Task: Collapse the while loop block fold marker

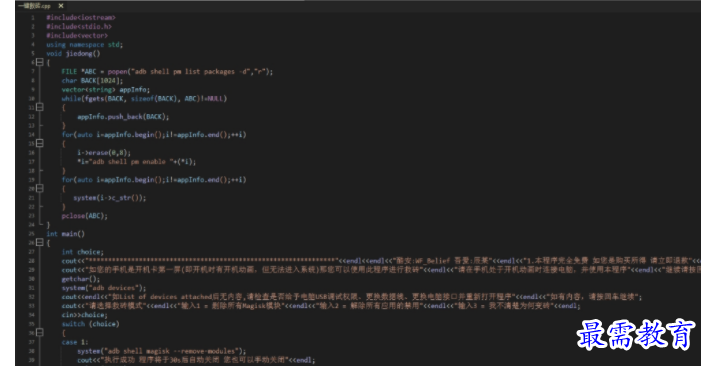Action: coord(40,107)
